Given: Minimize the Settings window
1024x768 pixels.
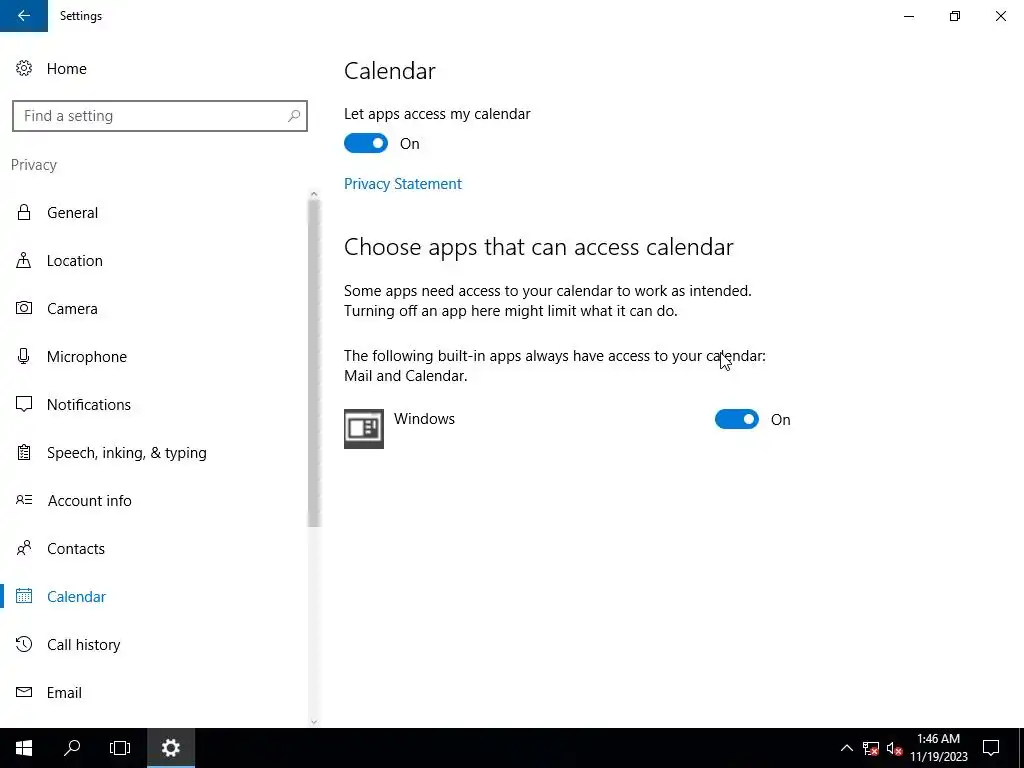Looking at the screenshot, I should [x=909, y=16].
